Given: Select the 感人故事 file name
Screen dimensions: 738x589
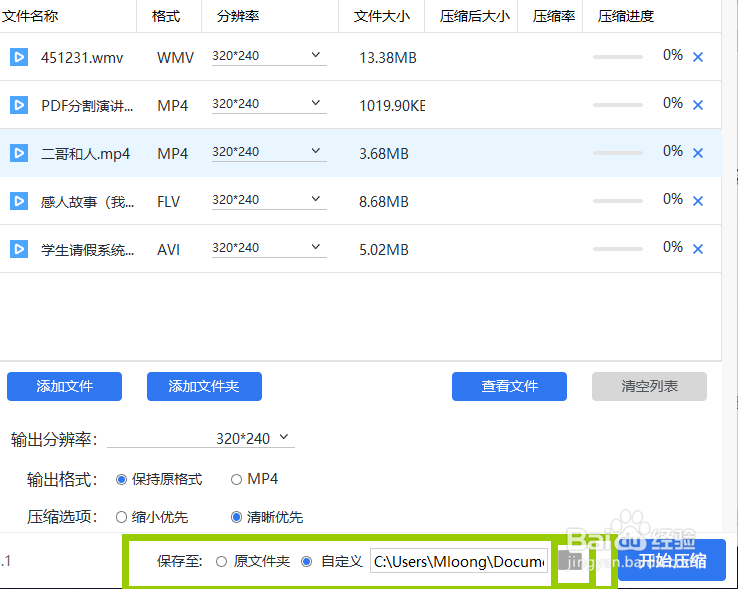Looking at the screenshot, I should [x=88, y=202].
